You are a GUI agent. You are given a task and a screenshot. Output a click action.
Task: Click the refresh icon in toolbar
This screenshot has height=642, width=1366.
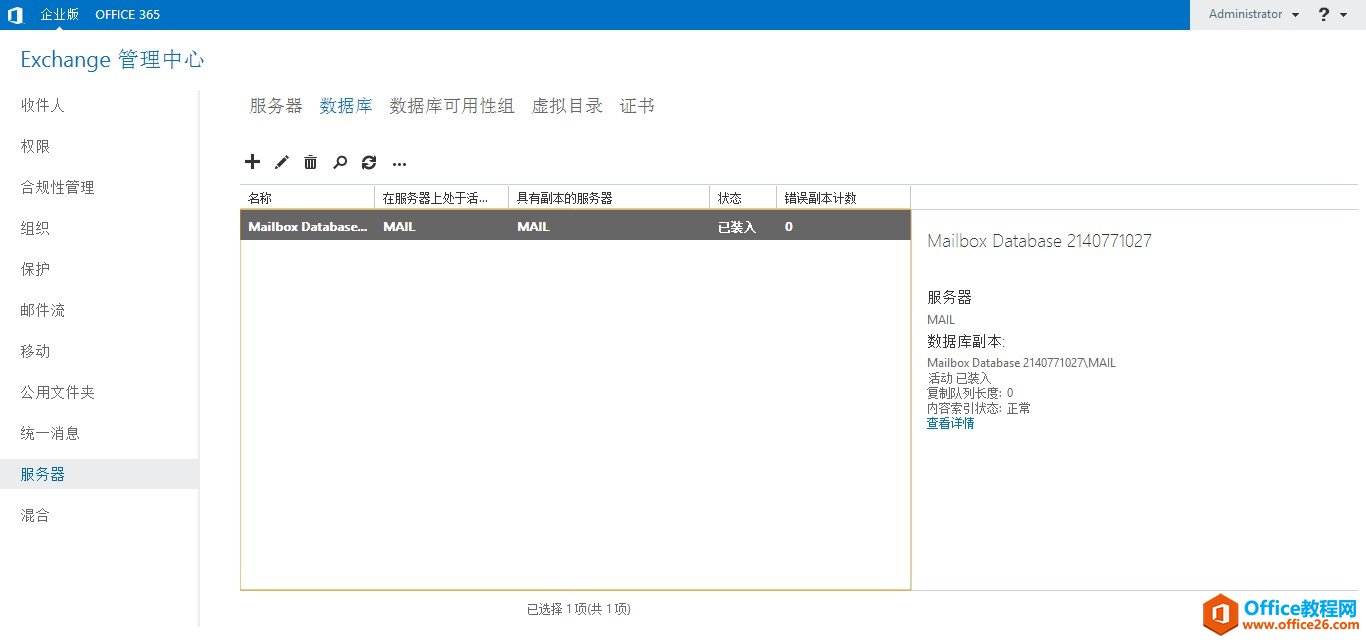(x=369, y=162)
